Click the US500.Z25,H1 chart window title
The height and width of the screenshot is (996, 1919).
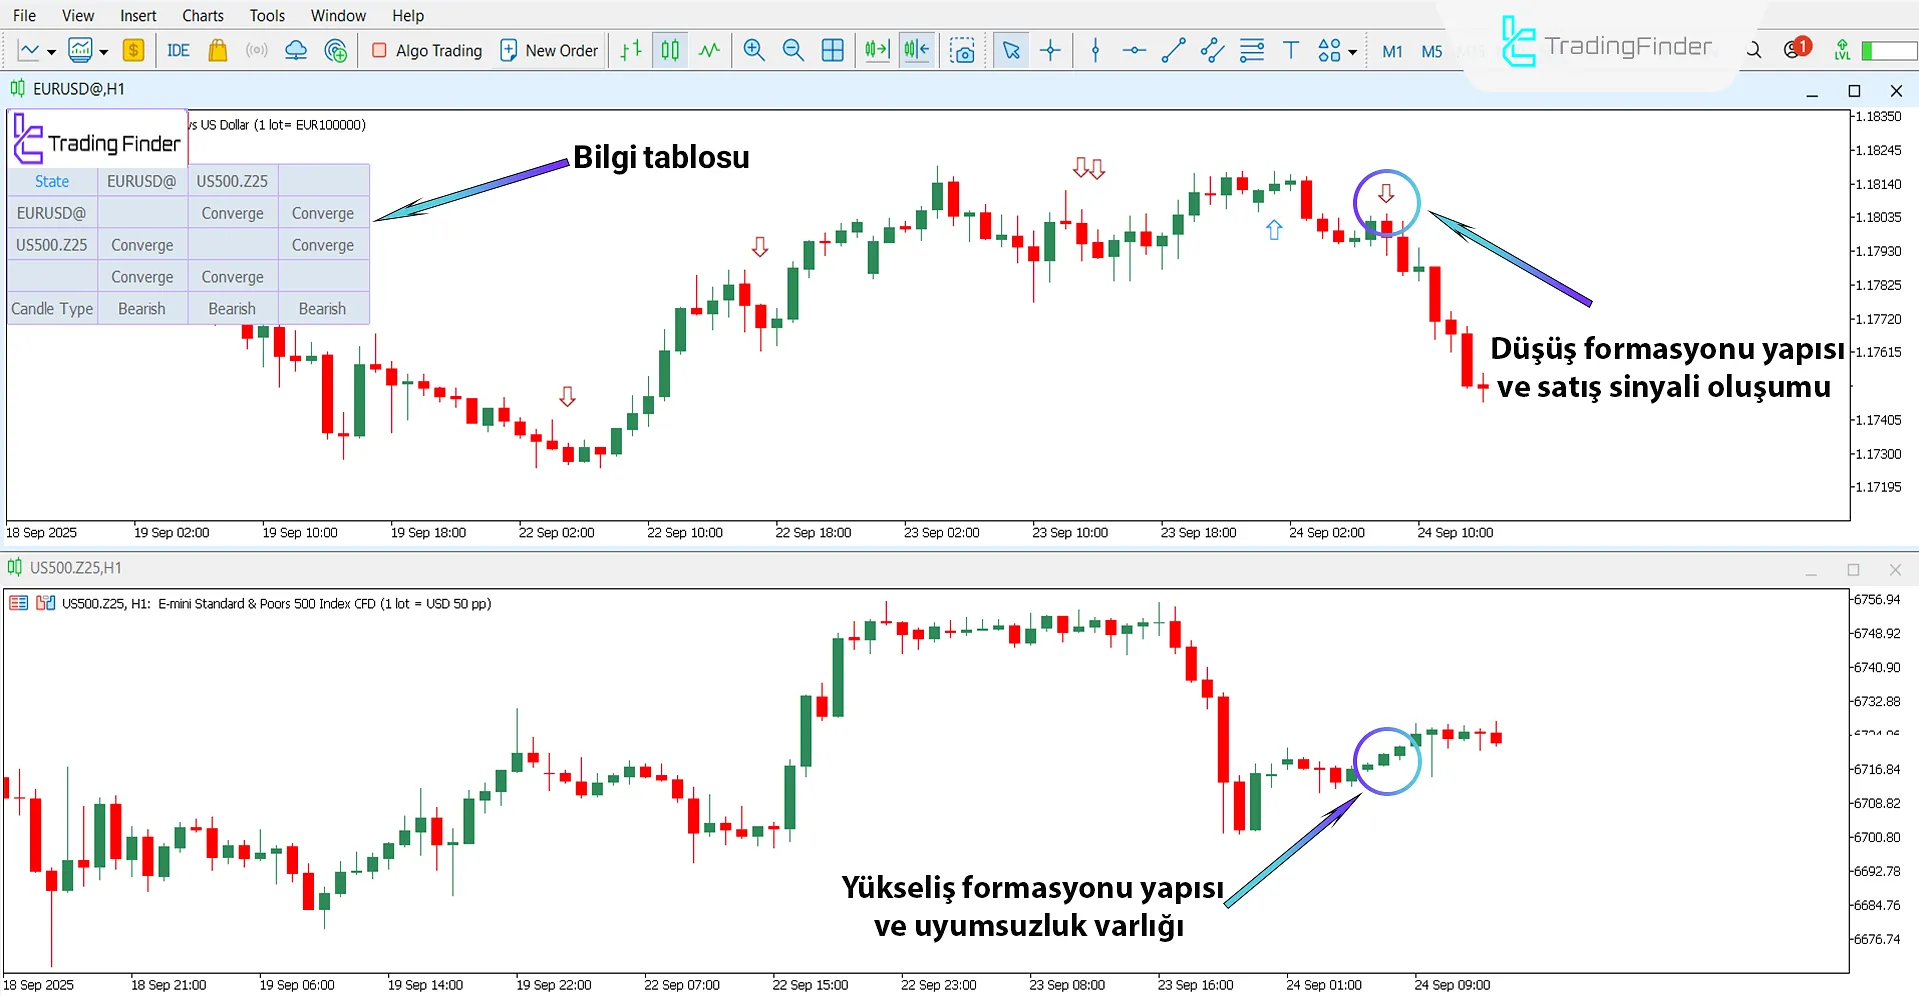(x=76, y=568)
